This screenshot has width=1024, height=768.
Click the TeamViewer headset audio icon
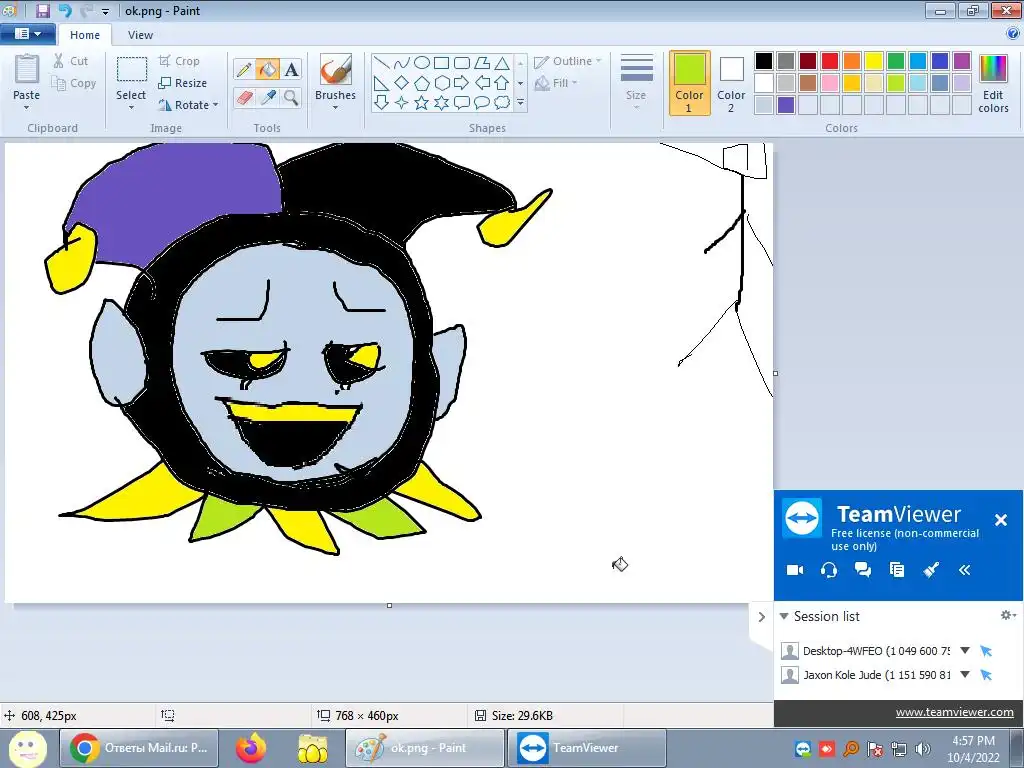tap(829, 570)
